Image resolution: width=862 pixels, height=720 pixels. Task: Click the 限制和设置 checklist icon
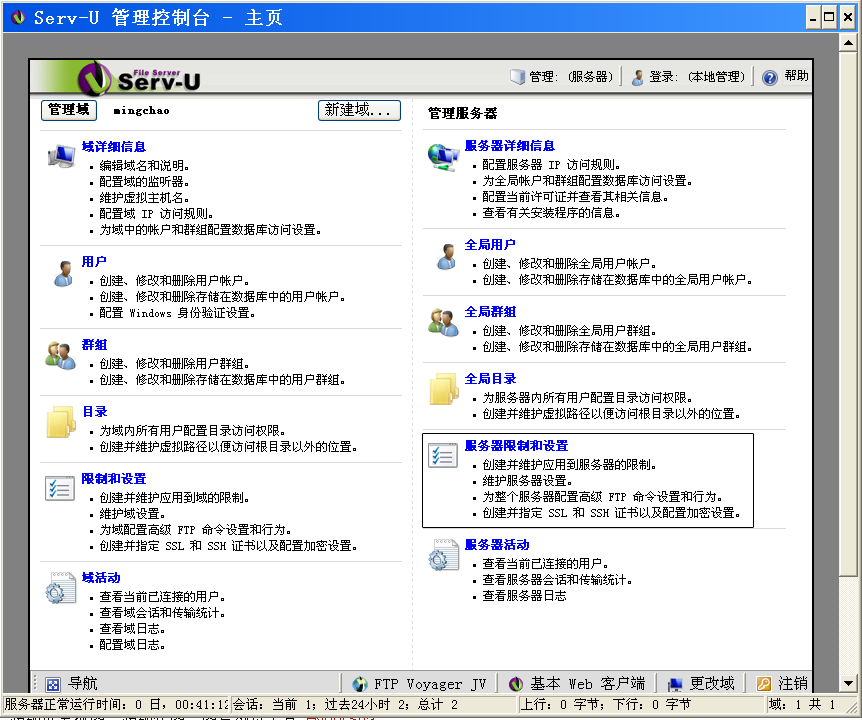tap(60, 488)
